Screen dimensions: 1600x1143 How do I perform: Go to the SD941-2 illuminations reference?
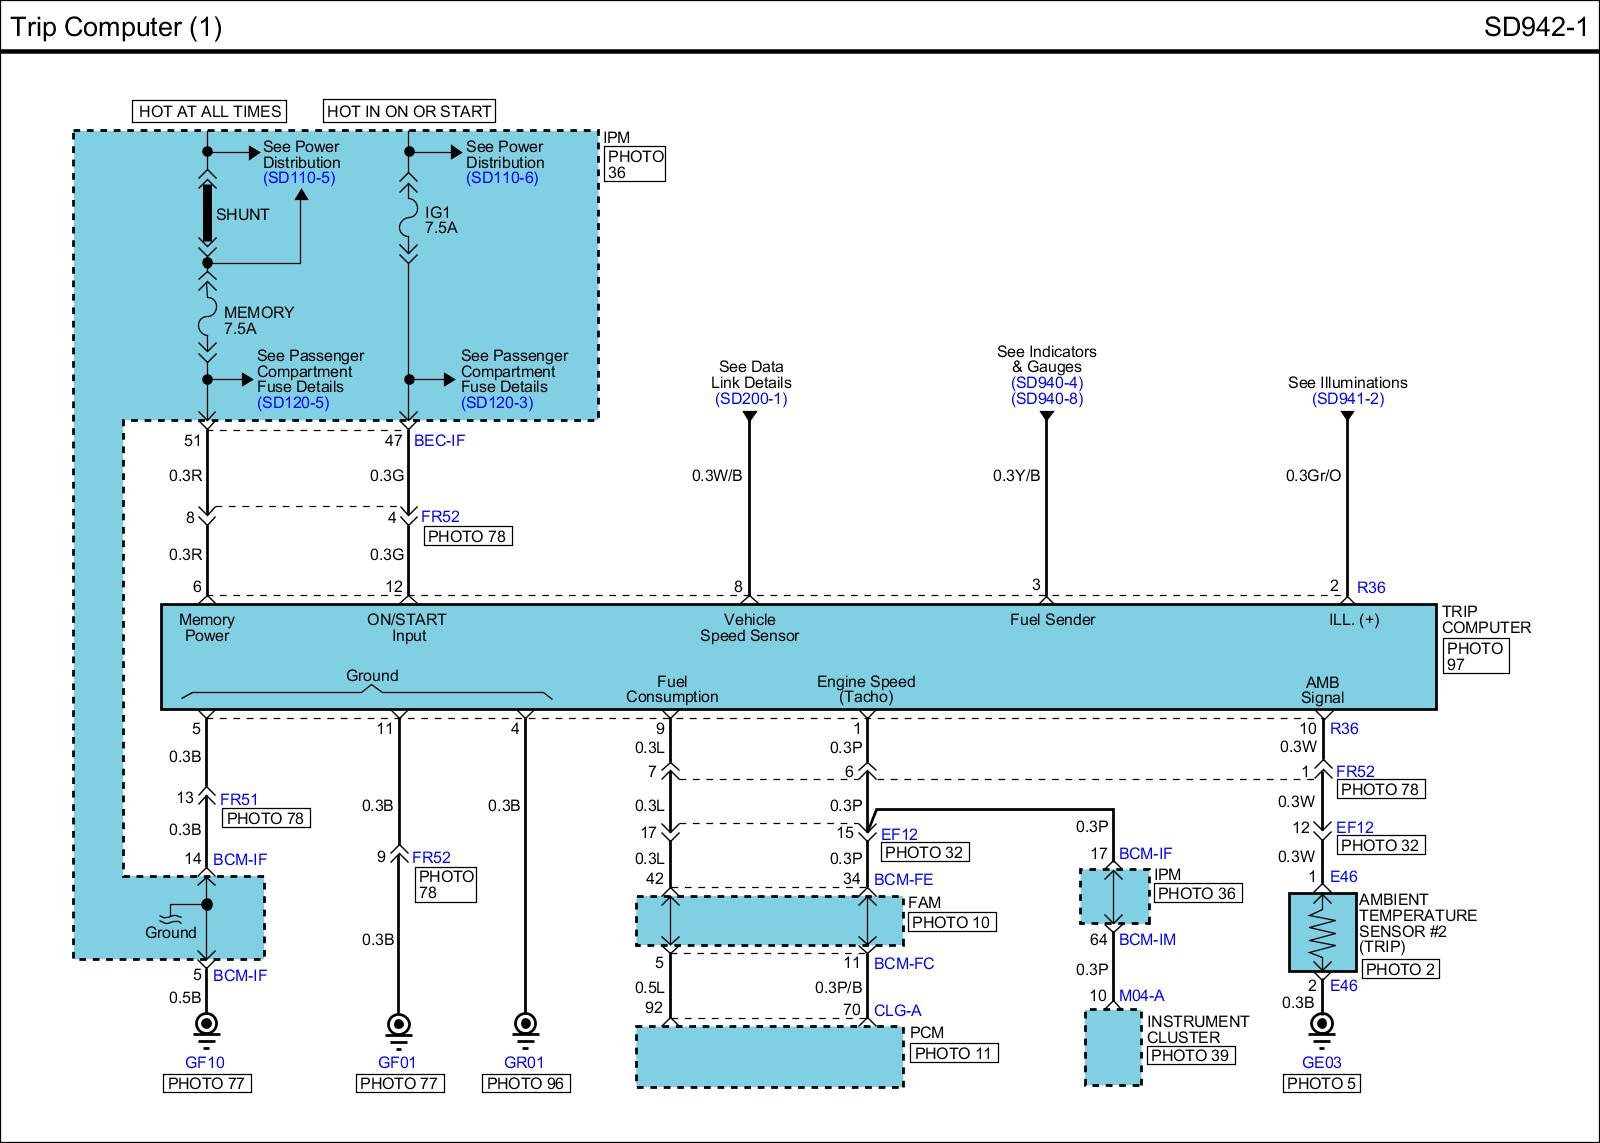click(1347, 399)
